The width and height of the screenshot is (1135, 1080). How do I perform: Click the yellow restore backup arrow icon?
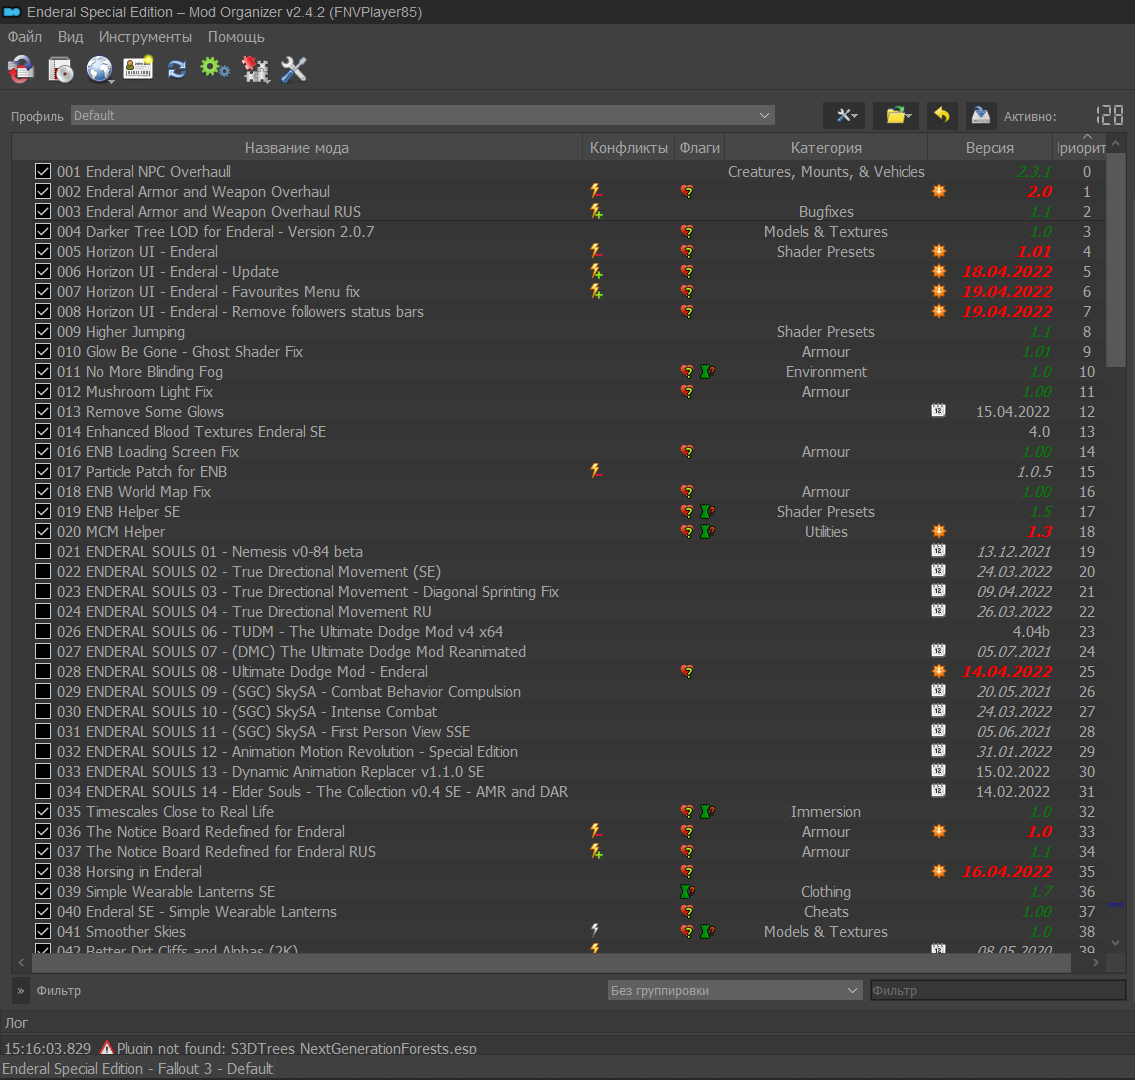click(942, 115)
